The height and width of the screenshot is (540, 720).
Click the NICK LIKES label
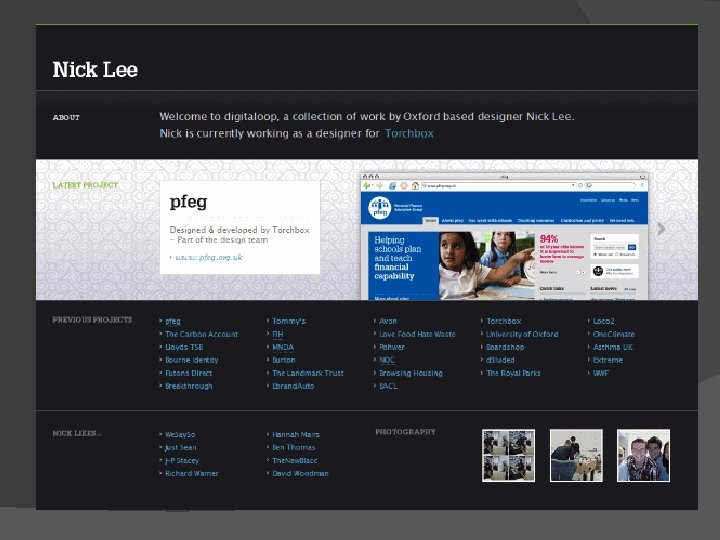pyautogui.click(x=77, y=433)
